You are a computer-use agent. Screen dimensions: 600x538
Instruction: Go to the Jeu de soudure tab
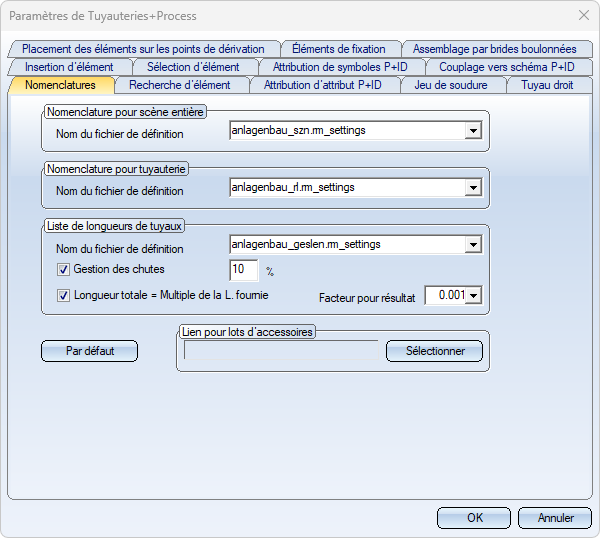[x=451, y=85]
